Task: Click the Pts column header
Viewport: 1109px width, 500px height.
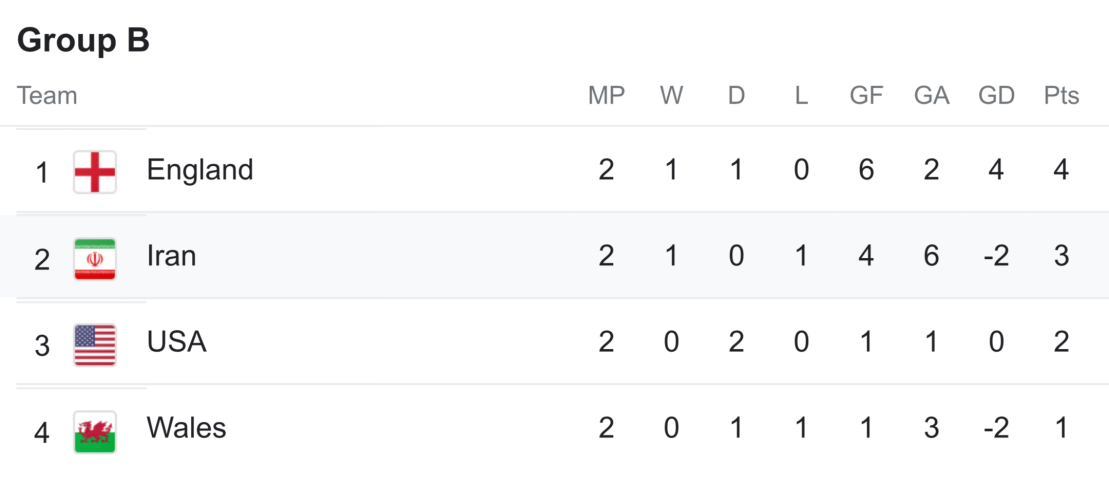Action: (x=1061, y=96)
